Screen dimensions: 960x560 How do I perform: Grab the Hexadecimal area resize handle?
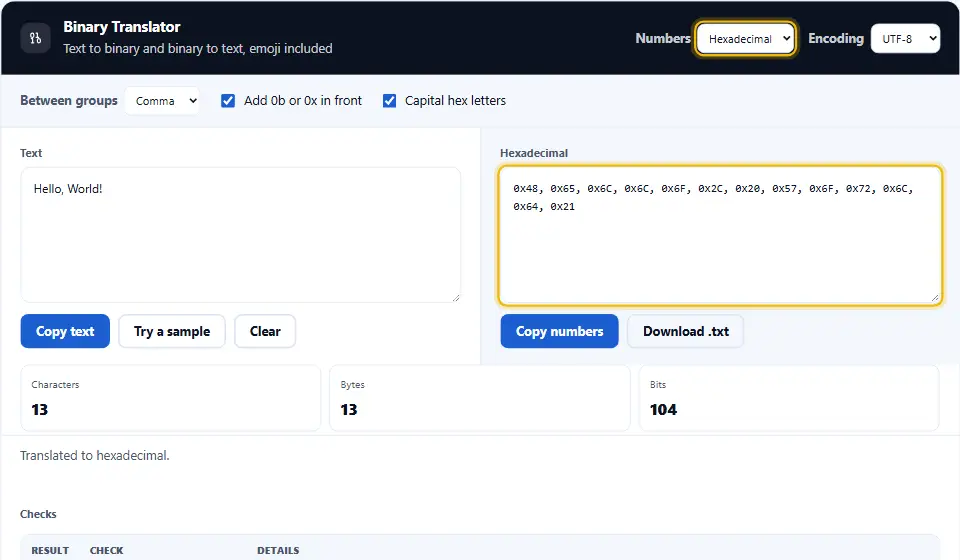(x=935, y=298)
